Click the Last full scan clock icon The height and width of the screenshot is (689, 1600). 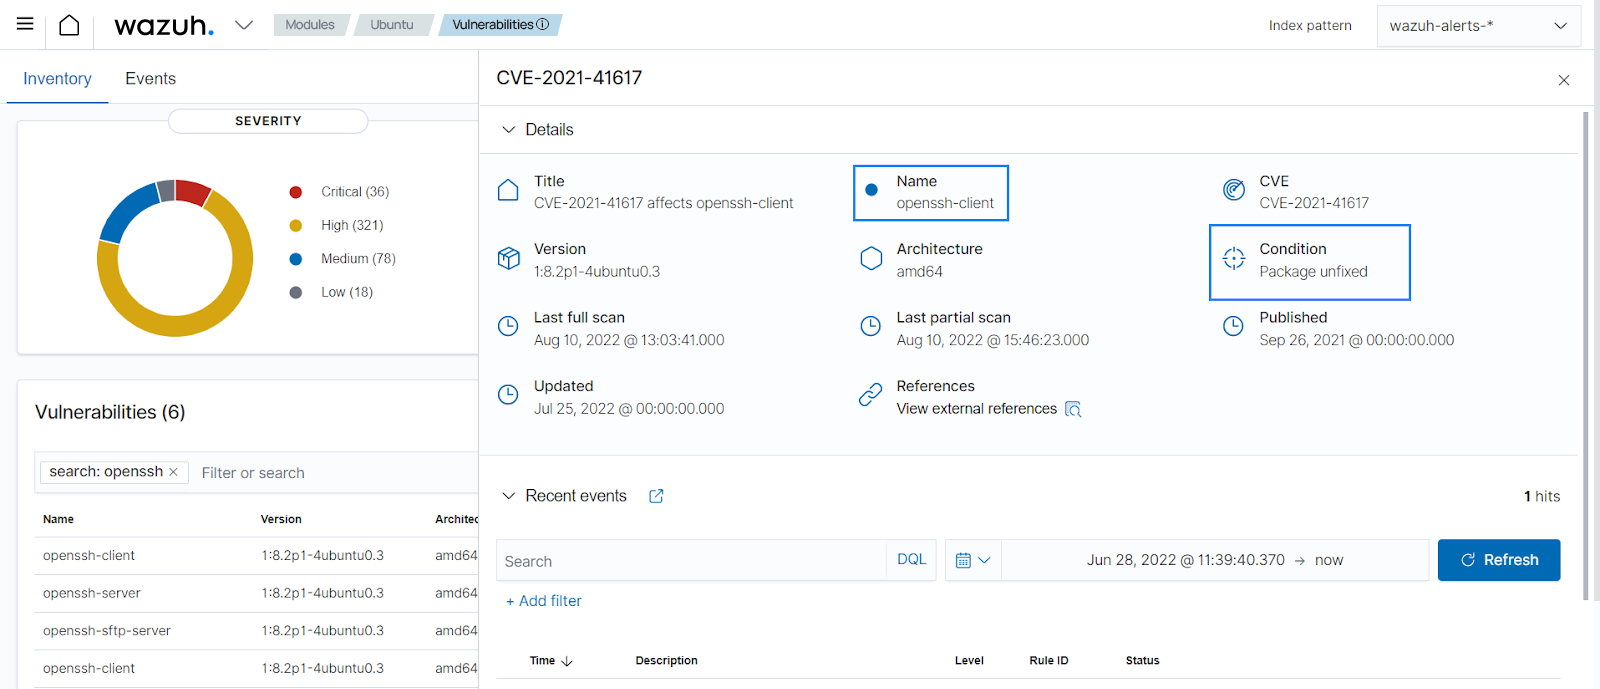point(508,326)
